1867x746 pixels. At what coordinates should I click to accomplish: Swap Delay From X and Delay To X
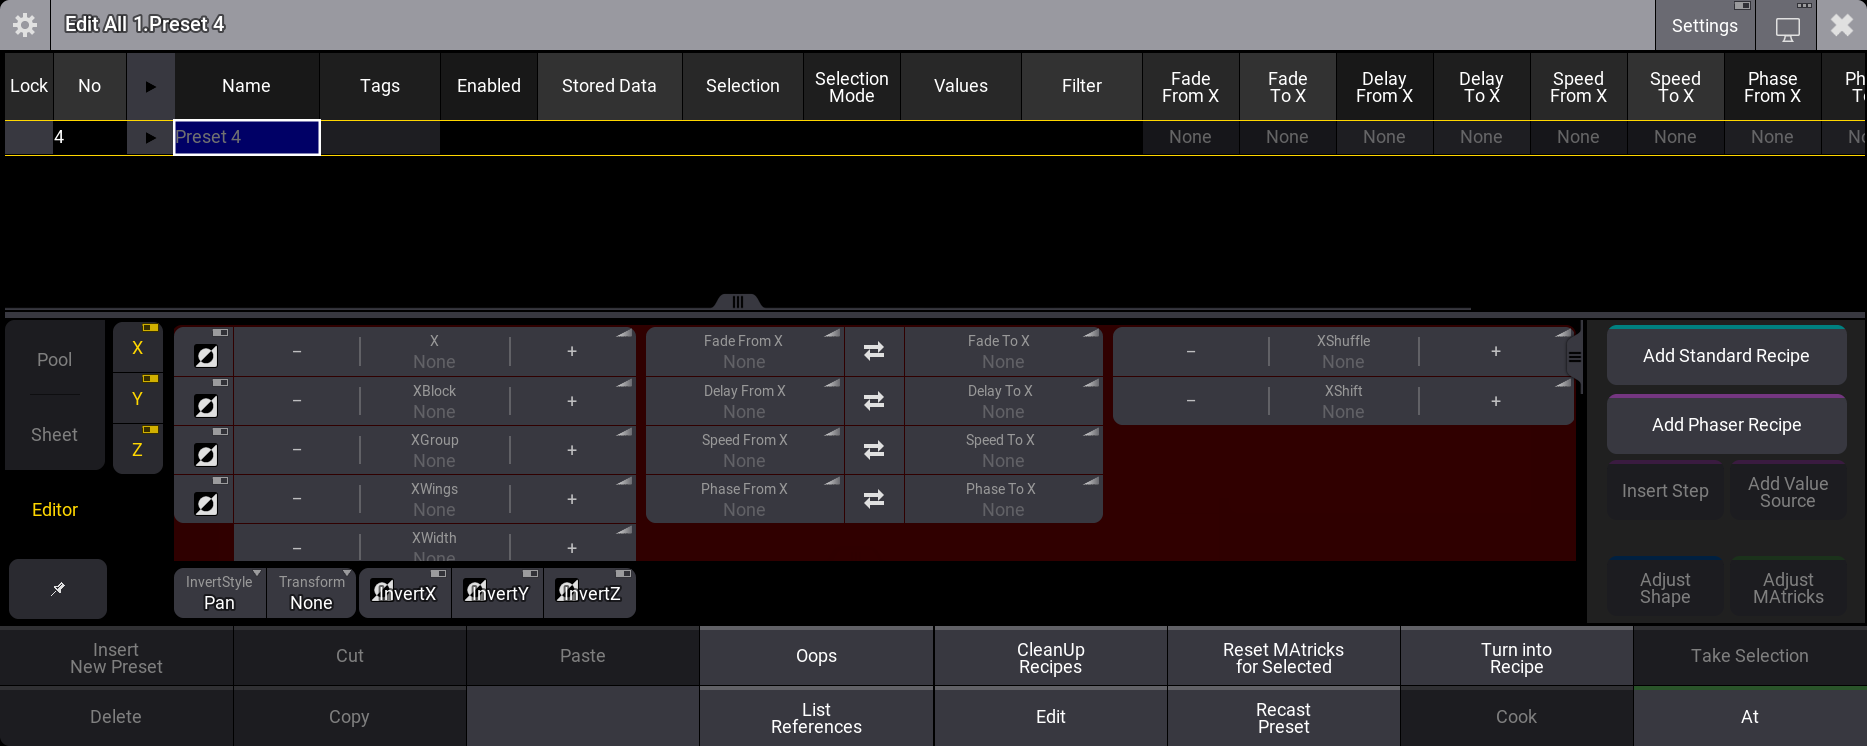874,401
